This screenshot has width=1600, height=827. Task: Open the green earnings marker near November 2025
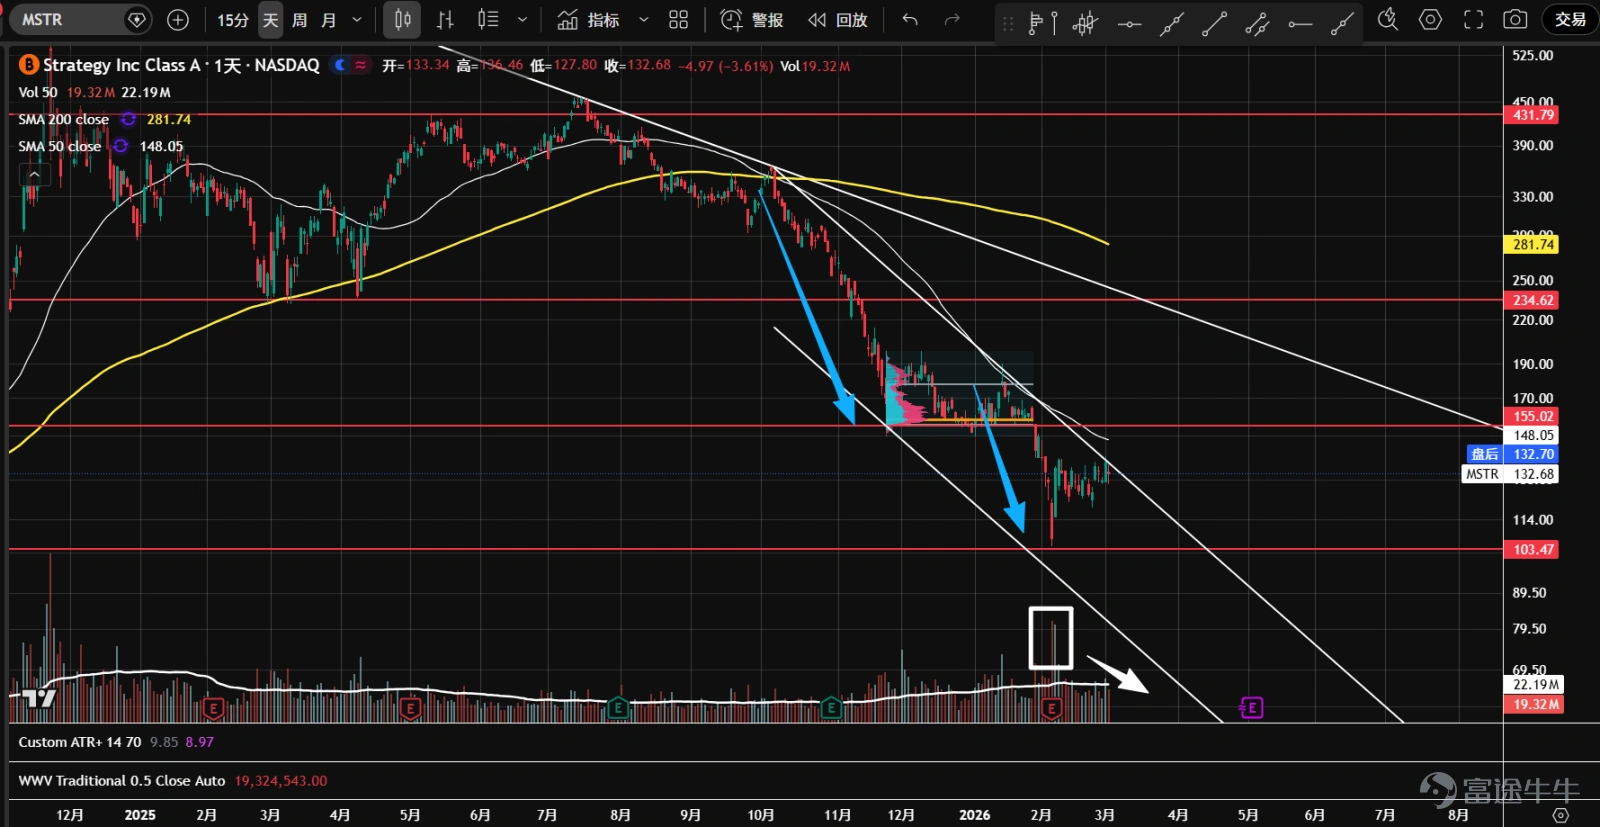(x=830, y=708)
